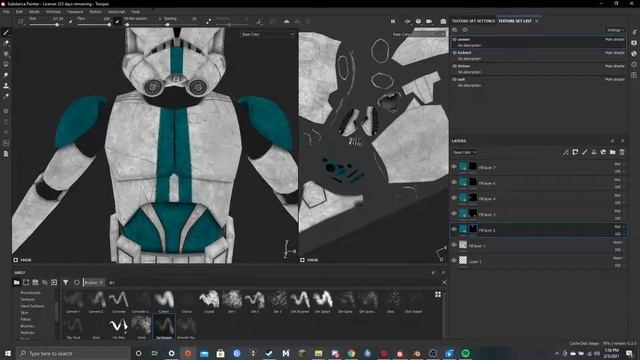Screen dimensions: 640x360
Task: Remove the Brushes filter tag
Action: click(101, 282)
